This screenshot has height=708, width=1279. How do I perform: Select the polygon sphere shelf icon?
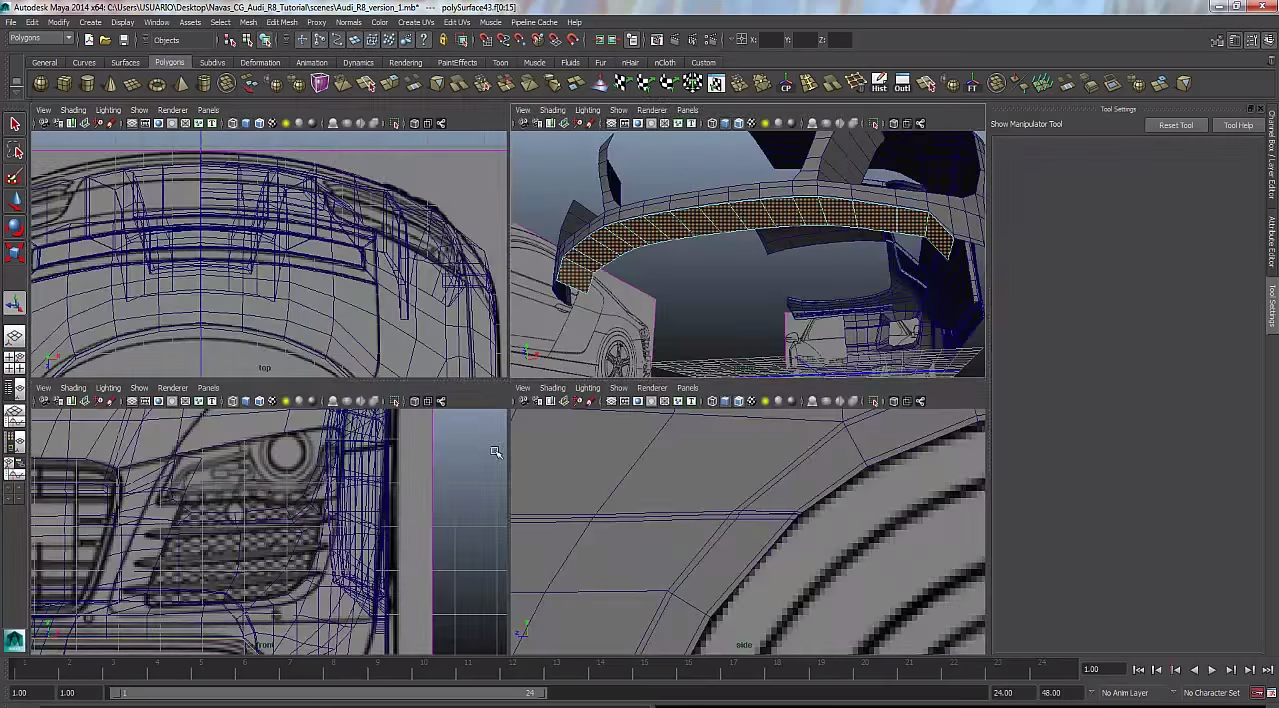41,84
